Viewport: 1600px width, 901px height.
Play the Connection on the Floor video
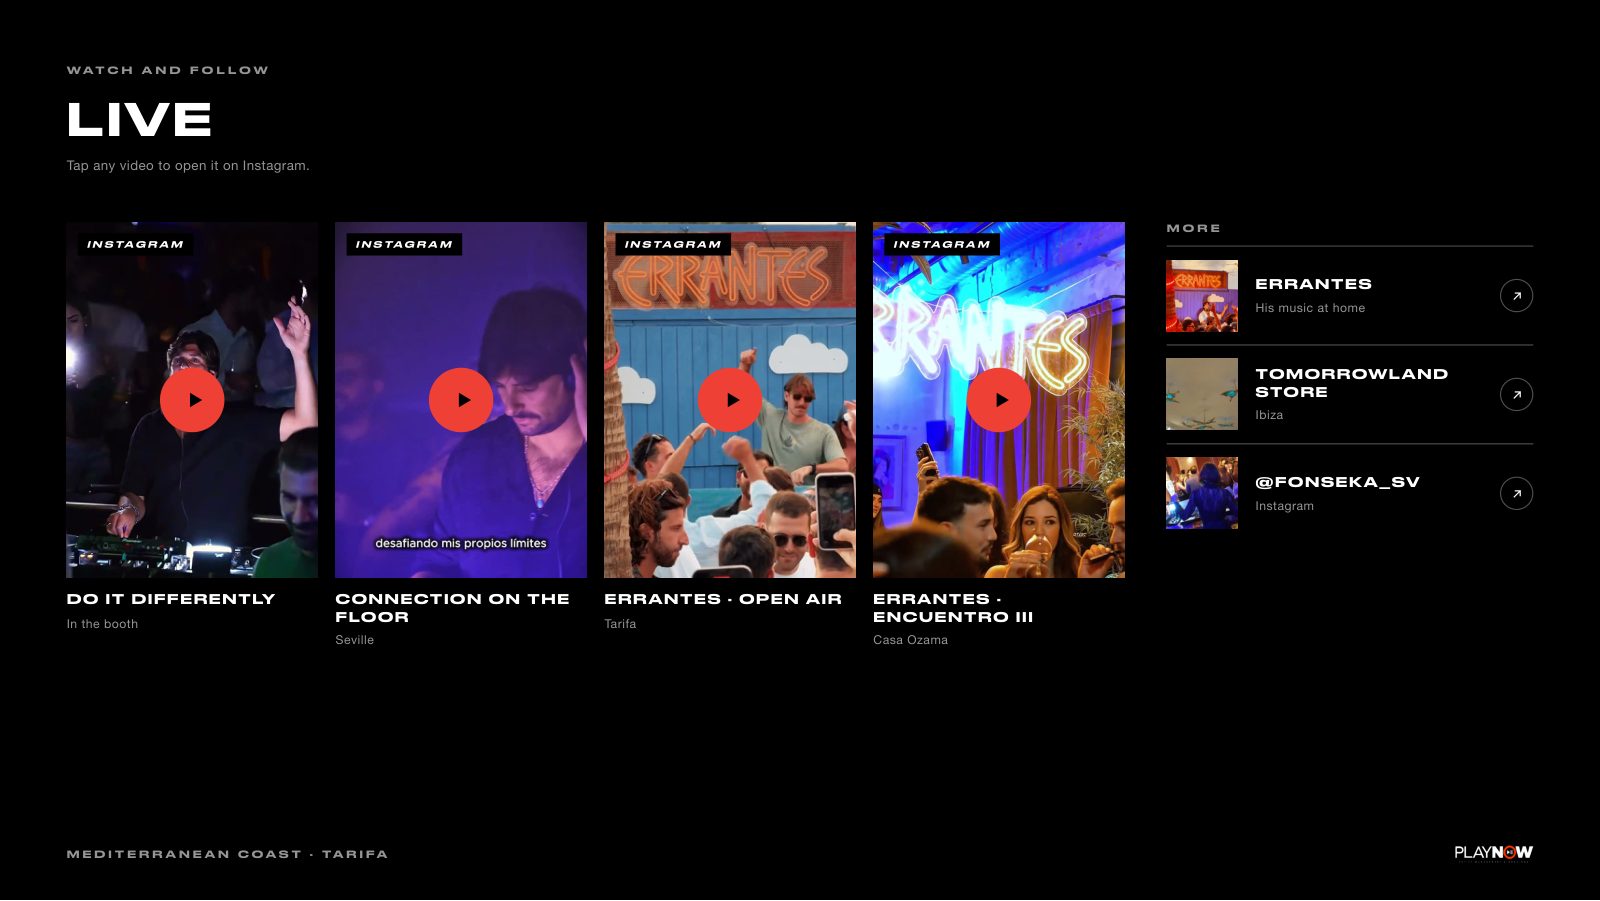tap(461, 400)
